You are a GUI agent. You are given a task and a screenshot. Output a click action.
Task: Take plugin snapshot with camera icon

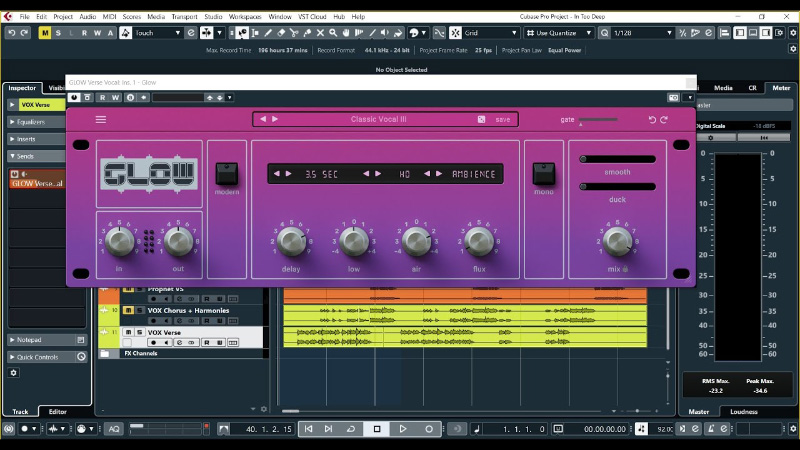(x=673, y=97)
